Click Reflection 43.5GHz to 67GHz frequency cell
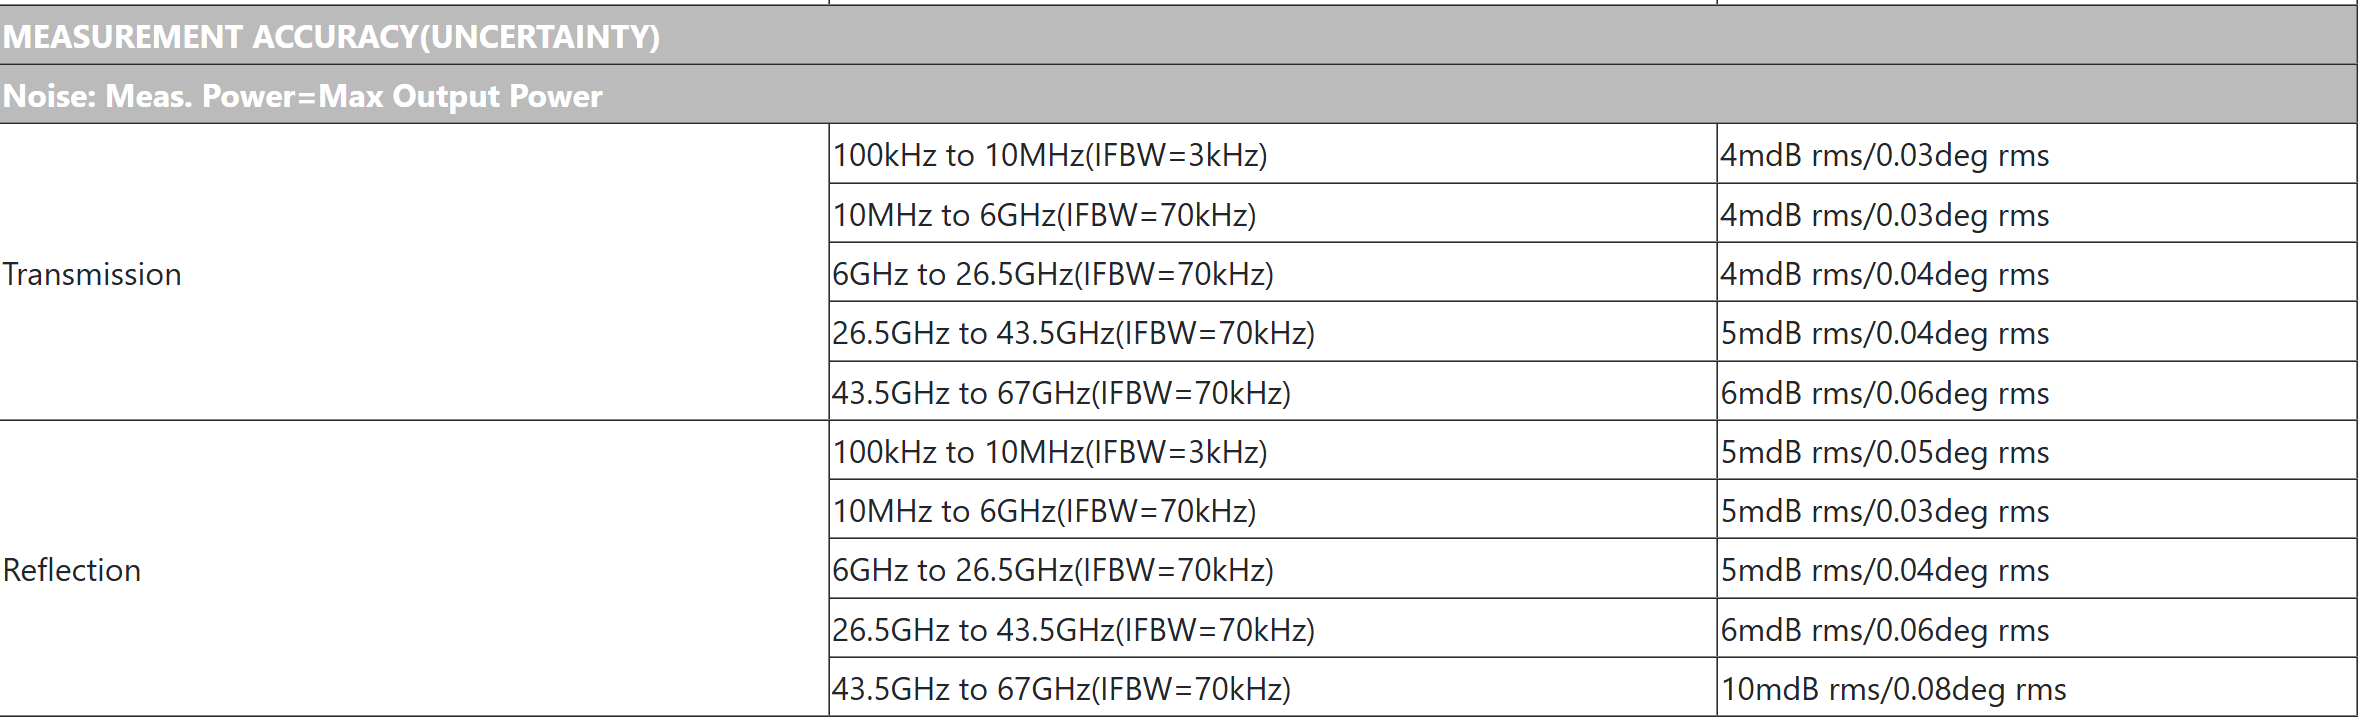 [1061, 689]
